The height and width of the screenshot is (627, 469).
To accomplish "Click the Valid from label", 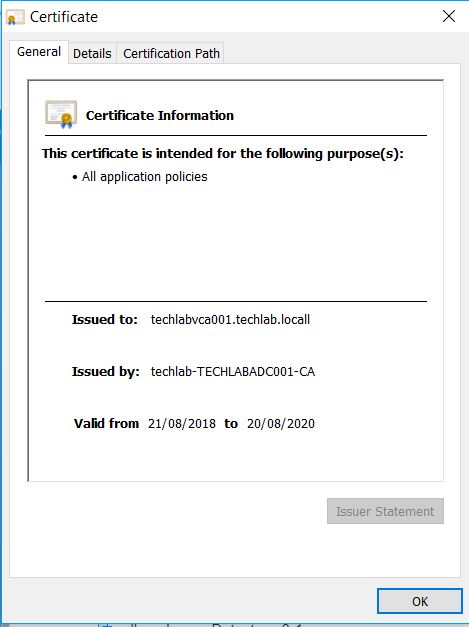I will (x=106, y=423).
